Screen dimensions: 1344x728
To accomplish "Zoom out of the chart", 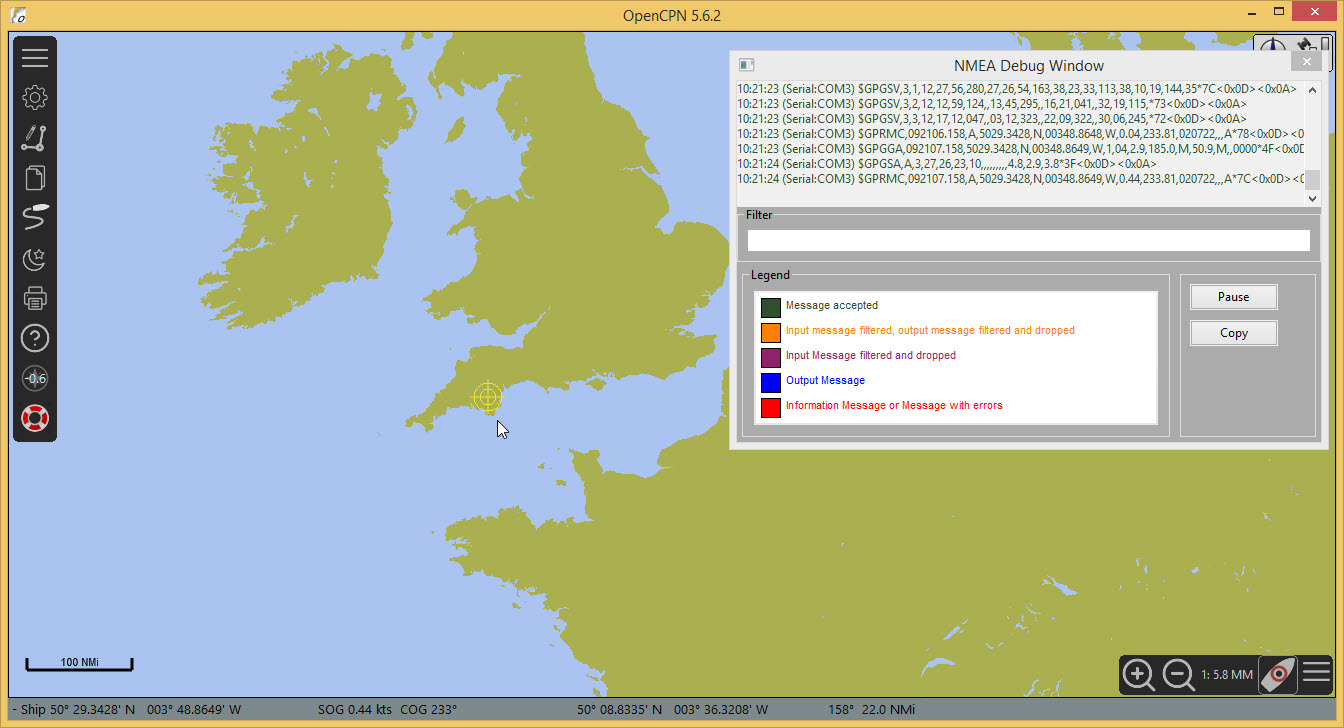I will (1179, 675).
